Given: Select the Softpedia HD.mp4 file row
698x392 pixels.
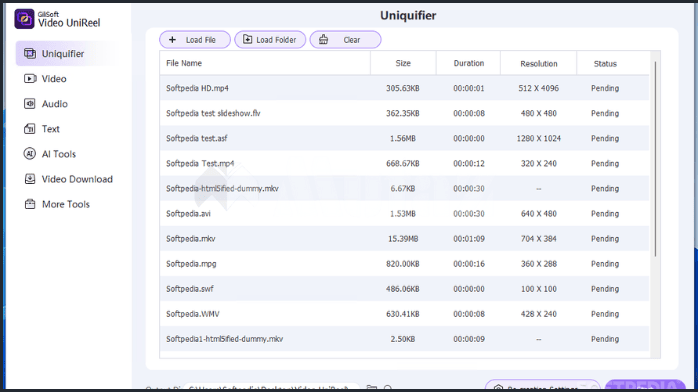Looking at the screenshot, I should [404, 88].
